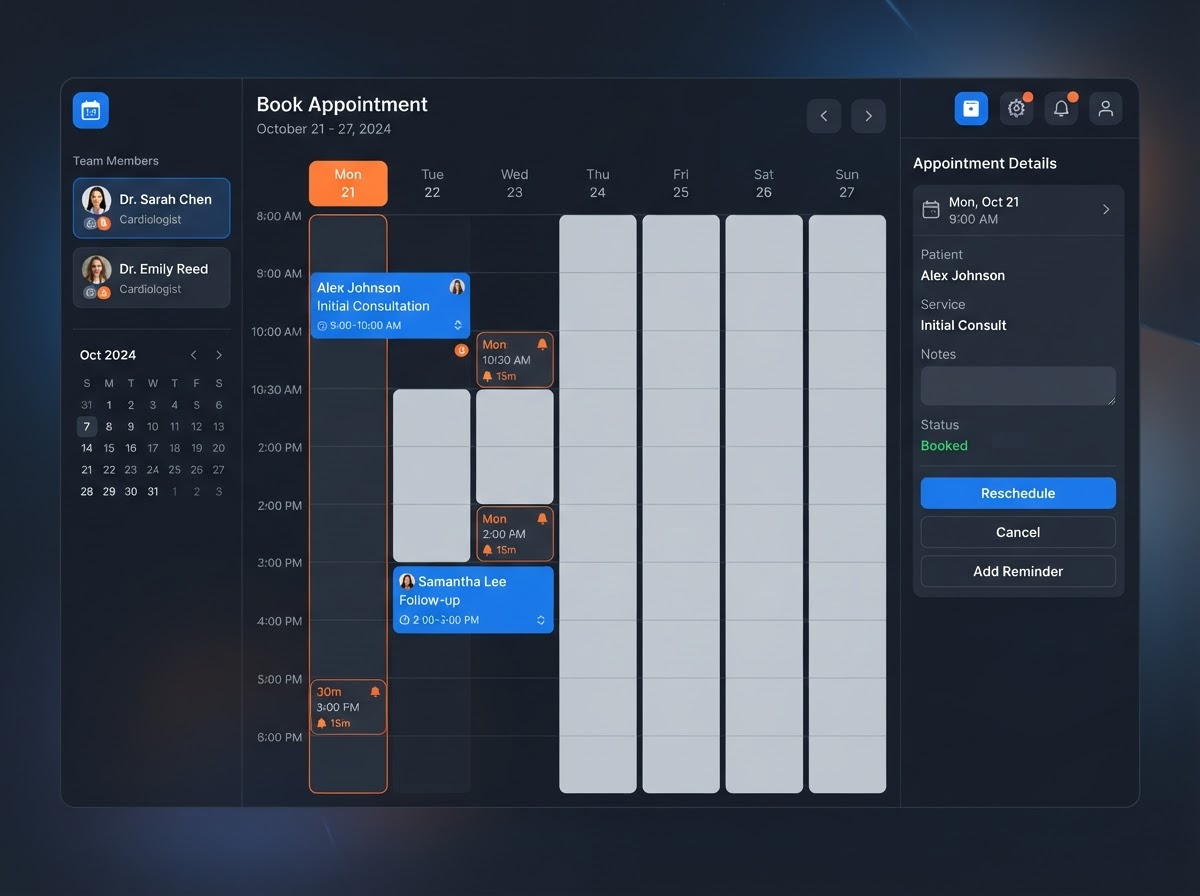Expand the Alex Johnson appointment time stepper
Image resolution: width=1200 pixels, height=896 pixels.
click(458, 325)
